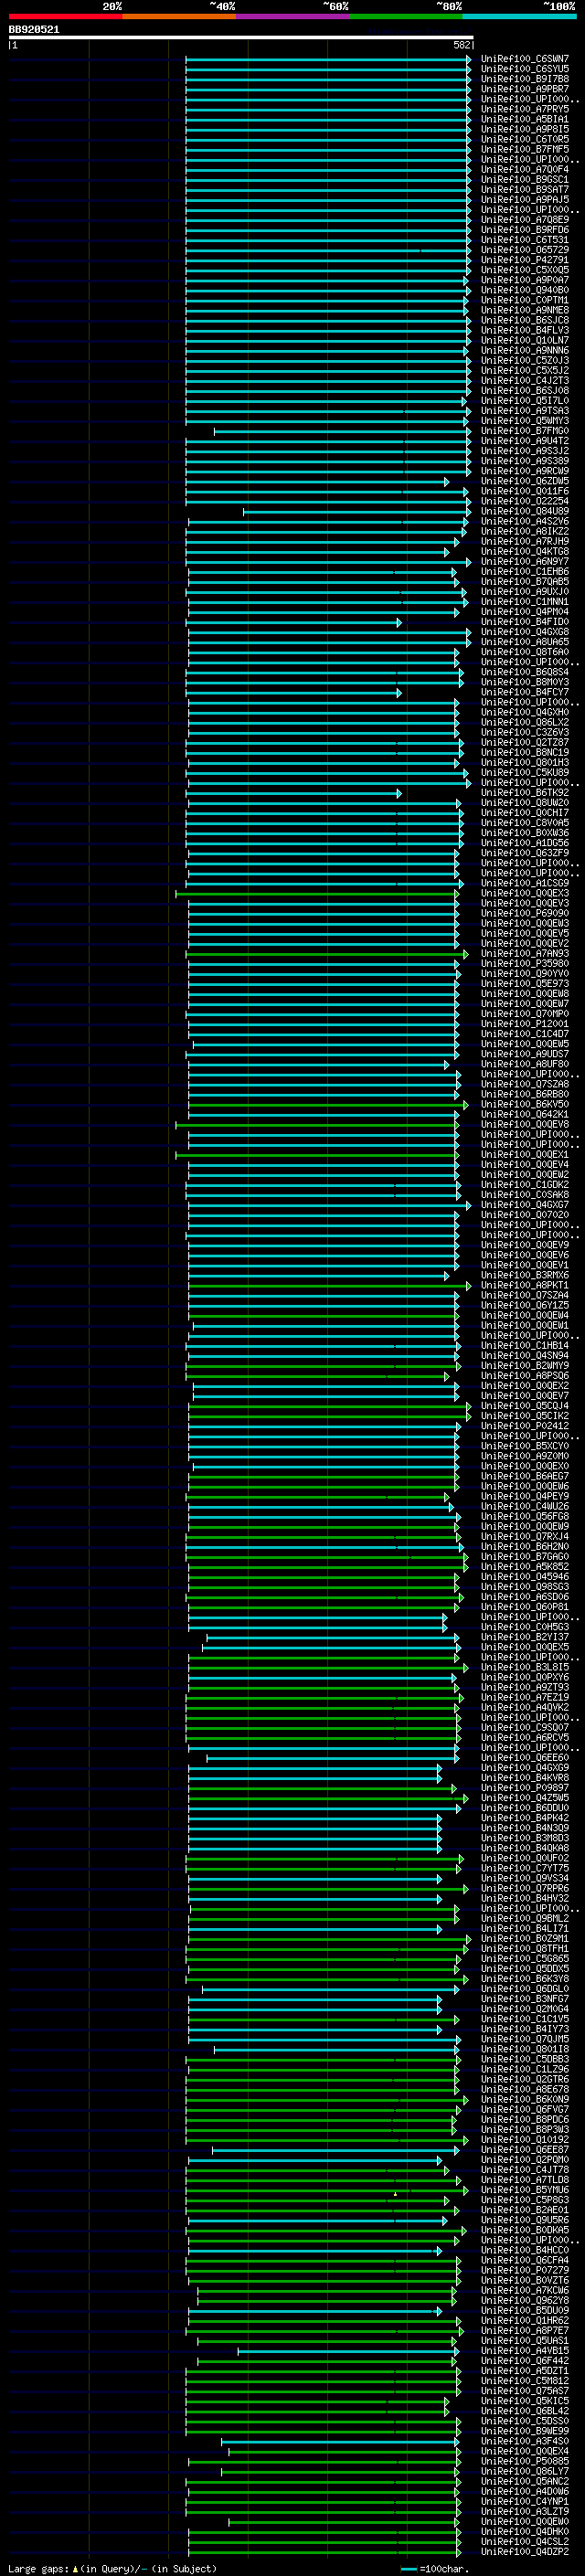The image size is (585, 2576).
Task: Open UniRef100_B4FLV3 entry
Action: [524, 330]
